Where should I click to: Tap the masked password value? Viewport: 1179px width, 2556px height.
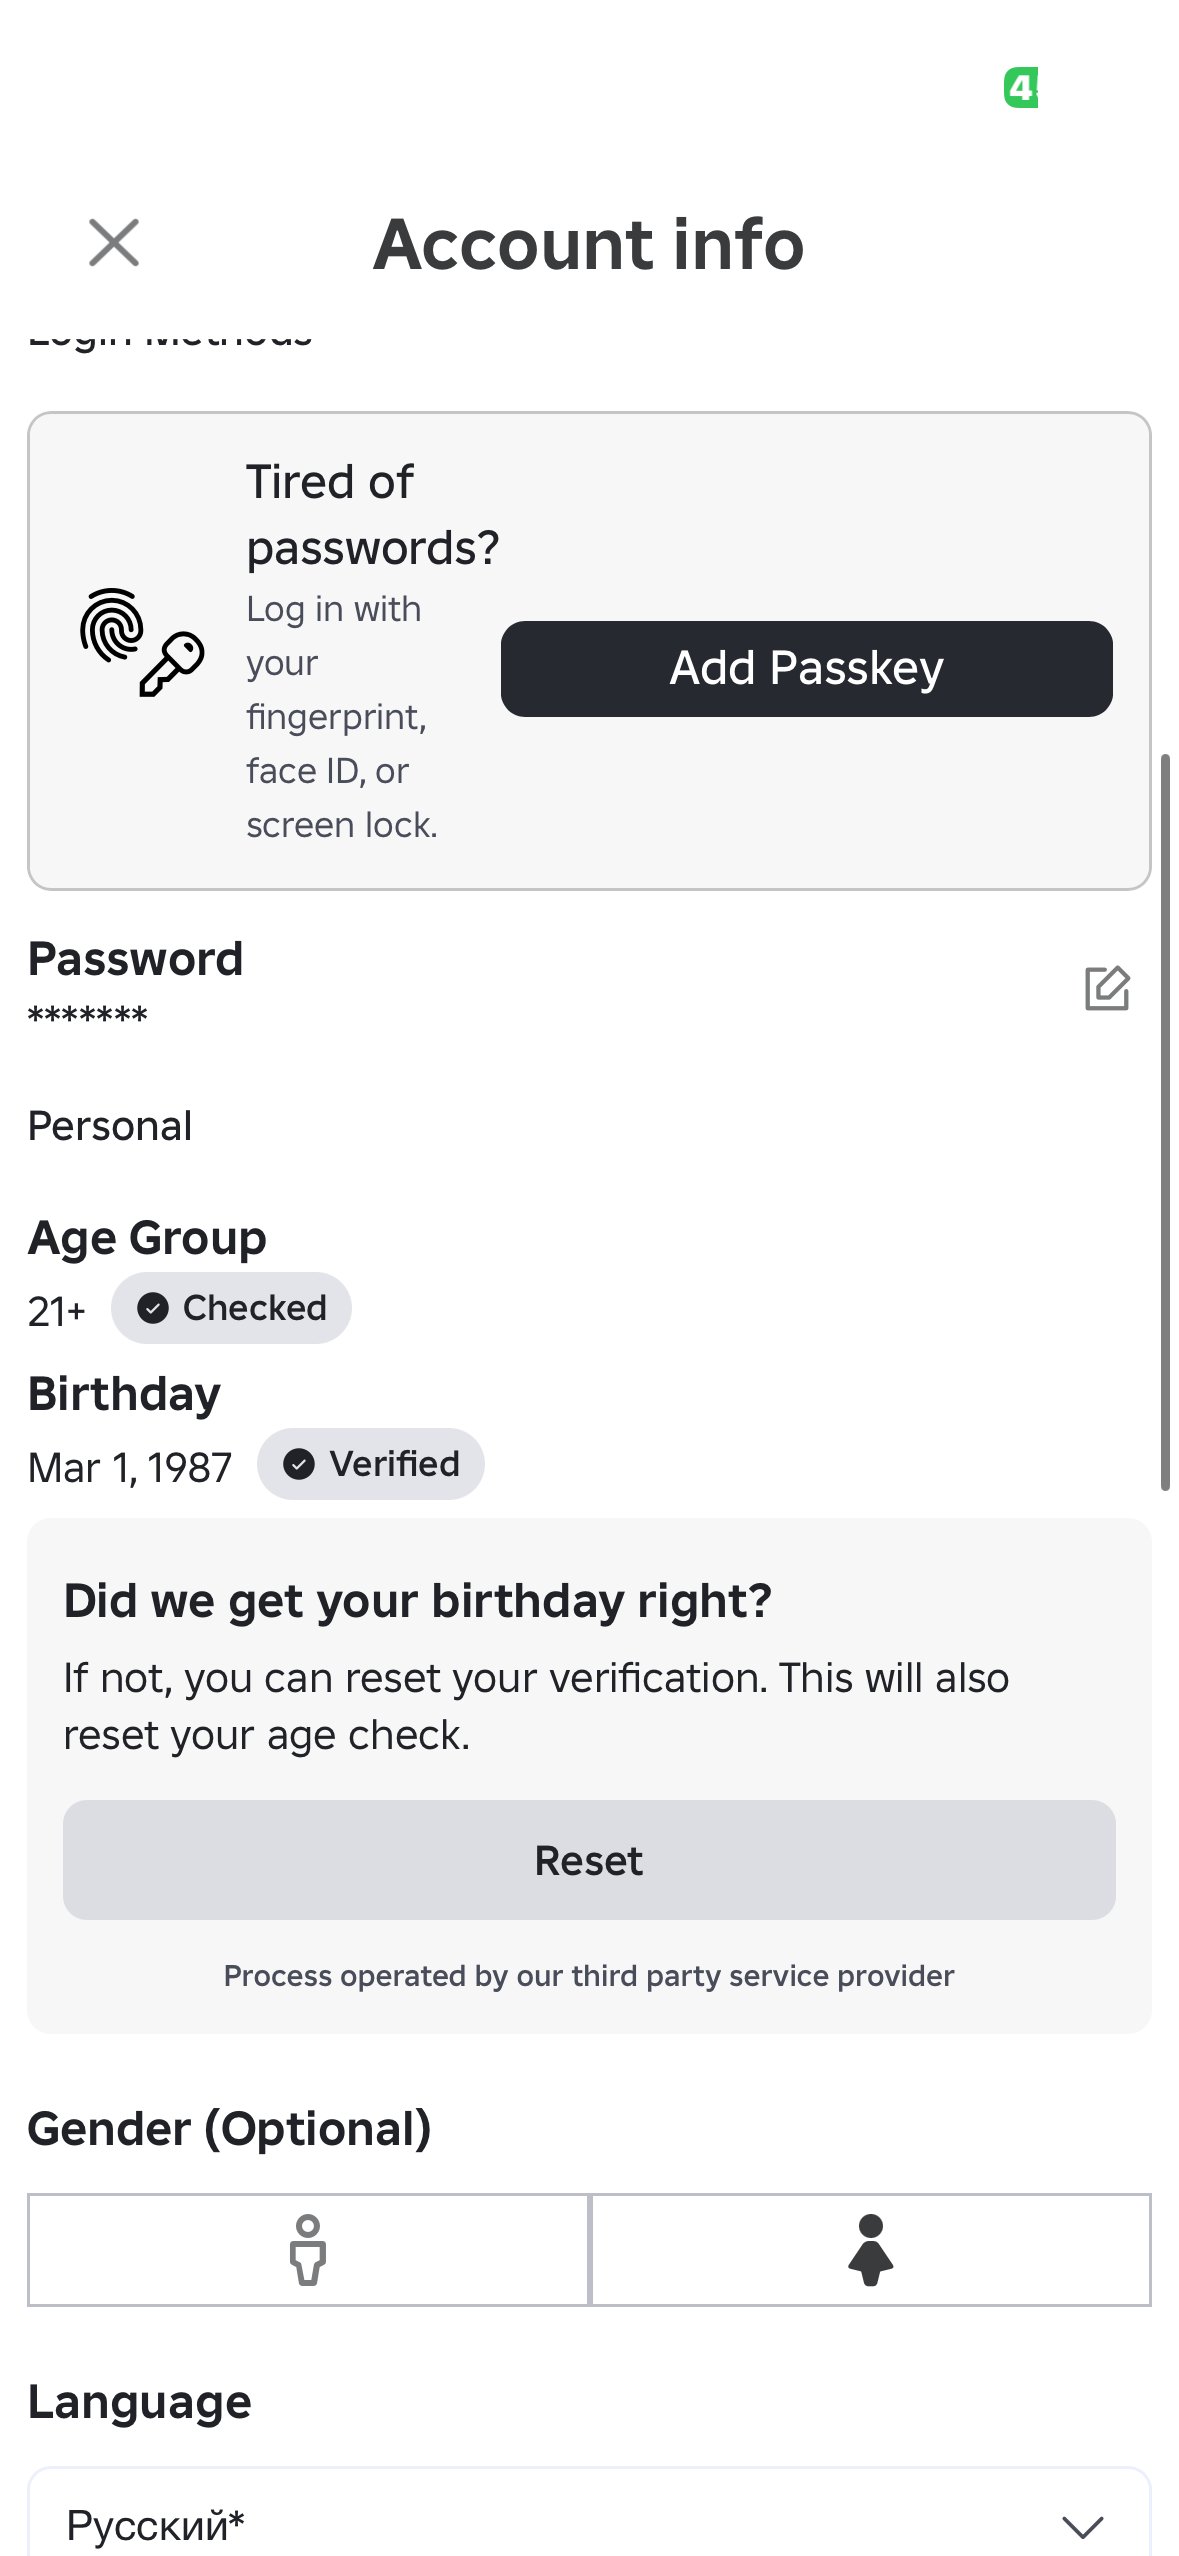coord(88,1016)
